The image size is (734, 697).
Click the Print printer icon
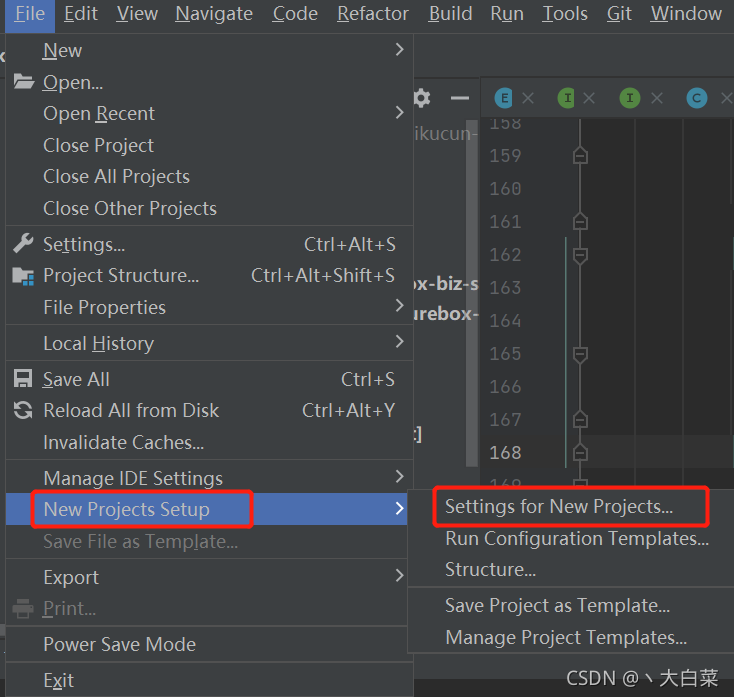pyautogui.click(x=23, y=609)
